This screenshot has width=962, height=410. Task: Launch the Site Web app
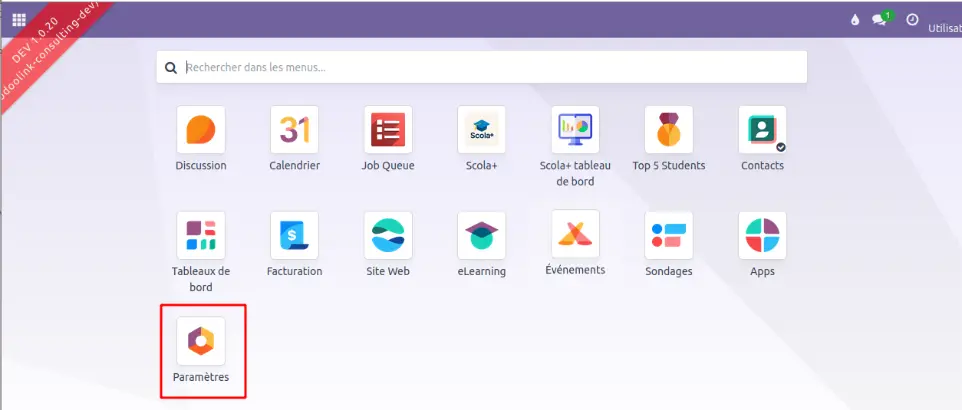[388, 234]
